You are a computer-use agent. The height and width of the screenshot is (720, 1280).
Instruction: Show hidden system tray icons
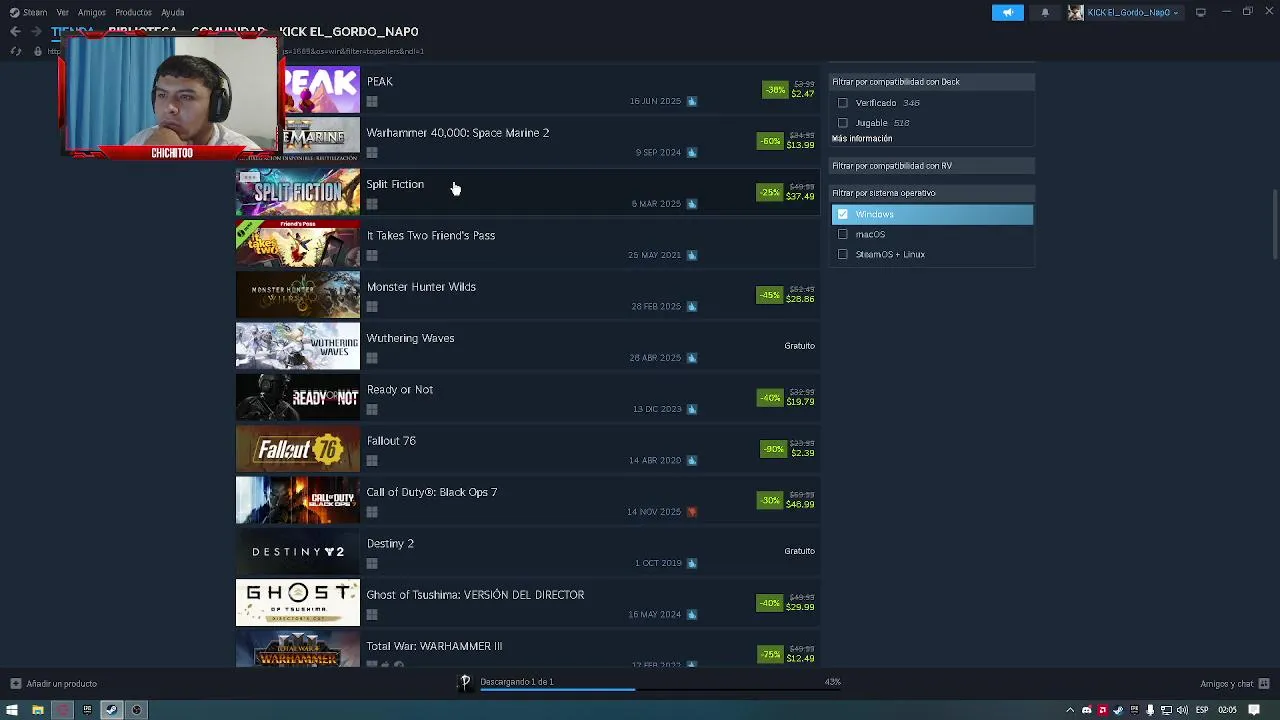click(1070, 710)
